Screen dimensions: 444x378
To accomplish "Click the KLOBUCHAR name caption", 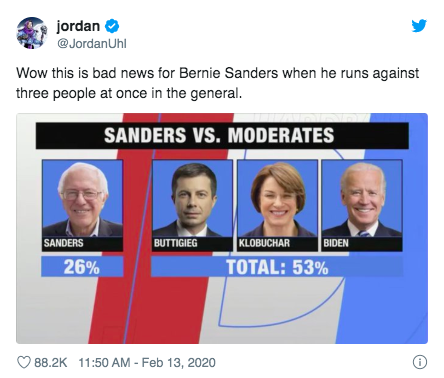I will pos(264,243).
